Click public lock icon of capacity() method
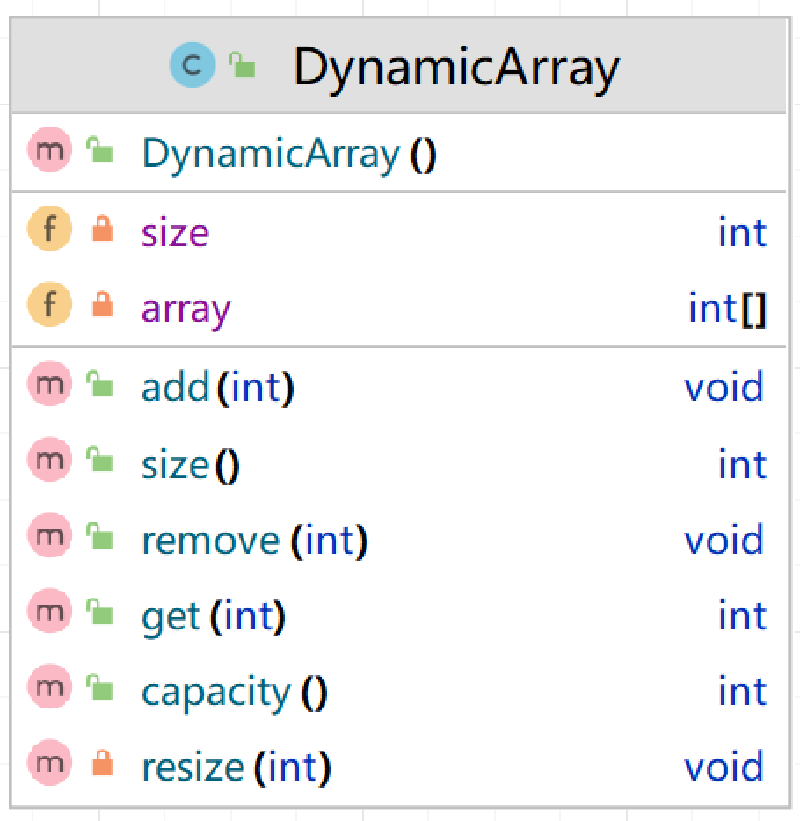The height and width of the screenshot is (821, 800). pos(100,687)
